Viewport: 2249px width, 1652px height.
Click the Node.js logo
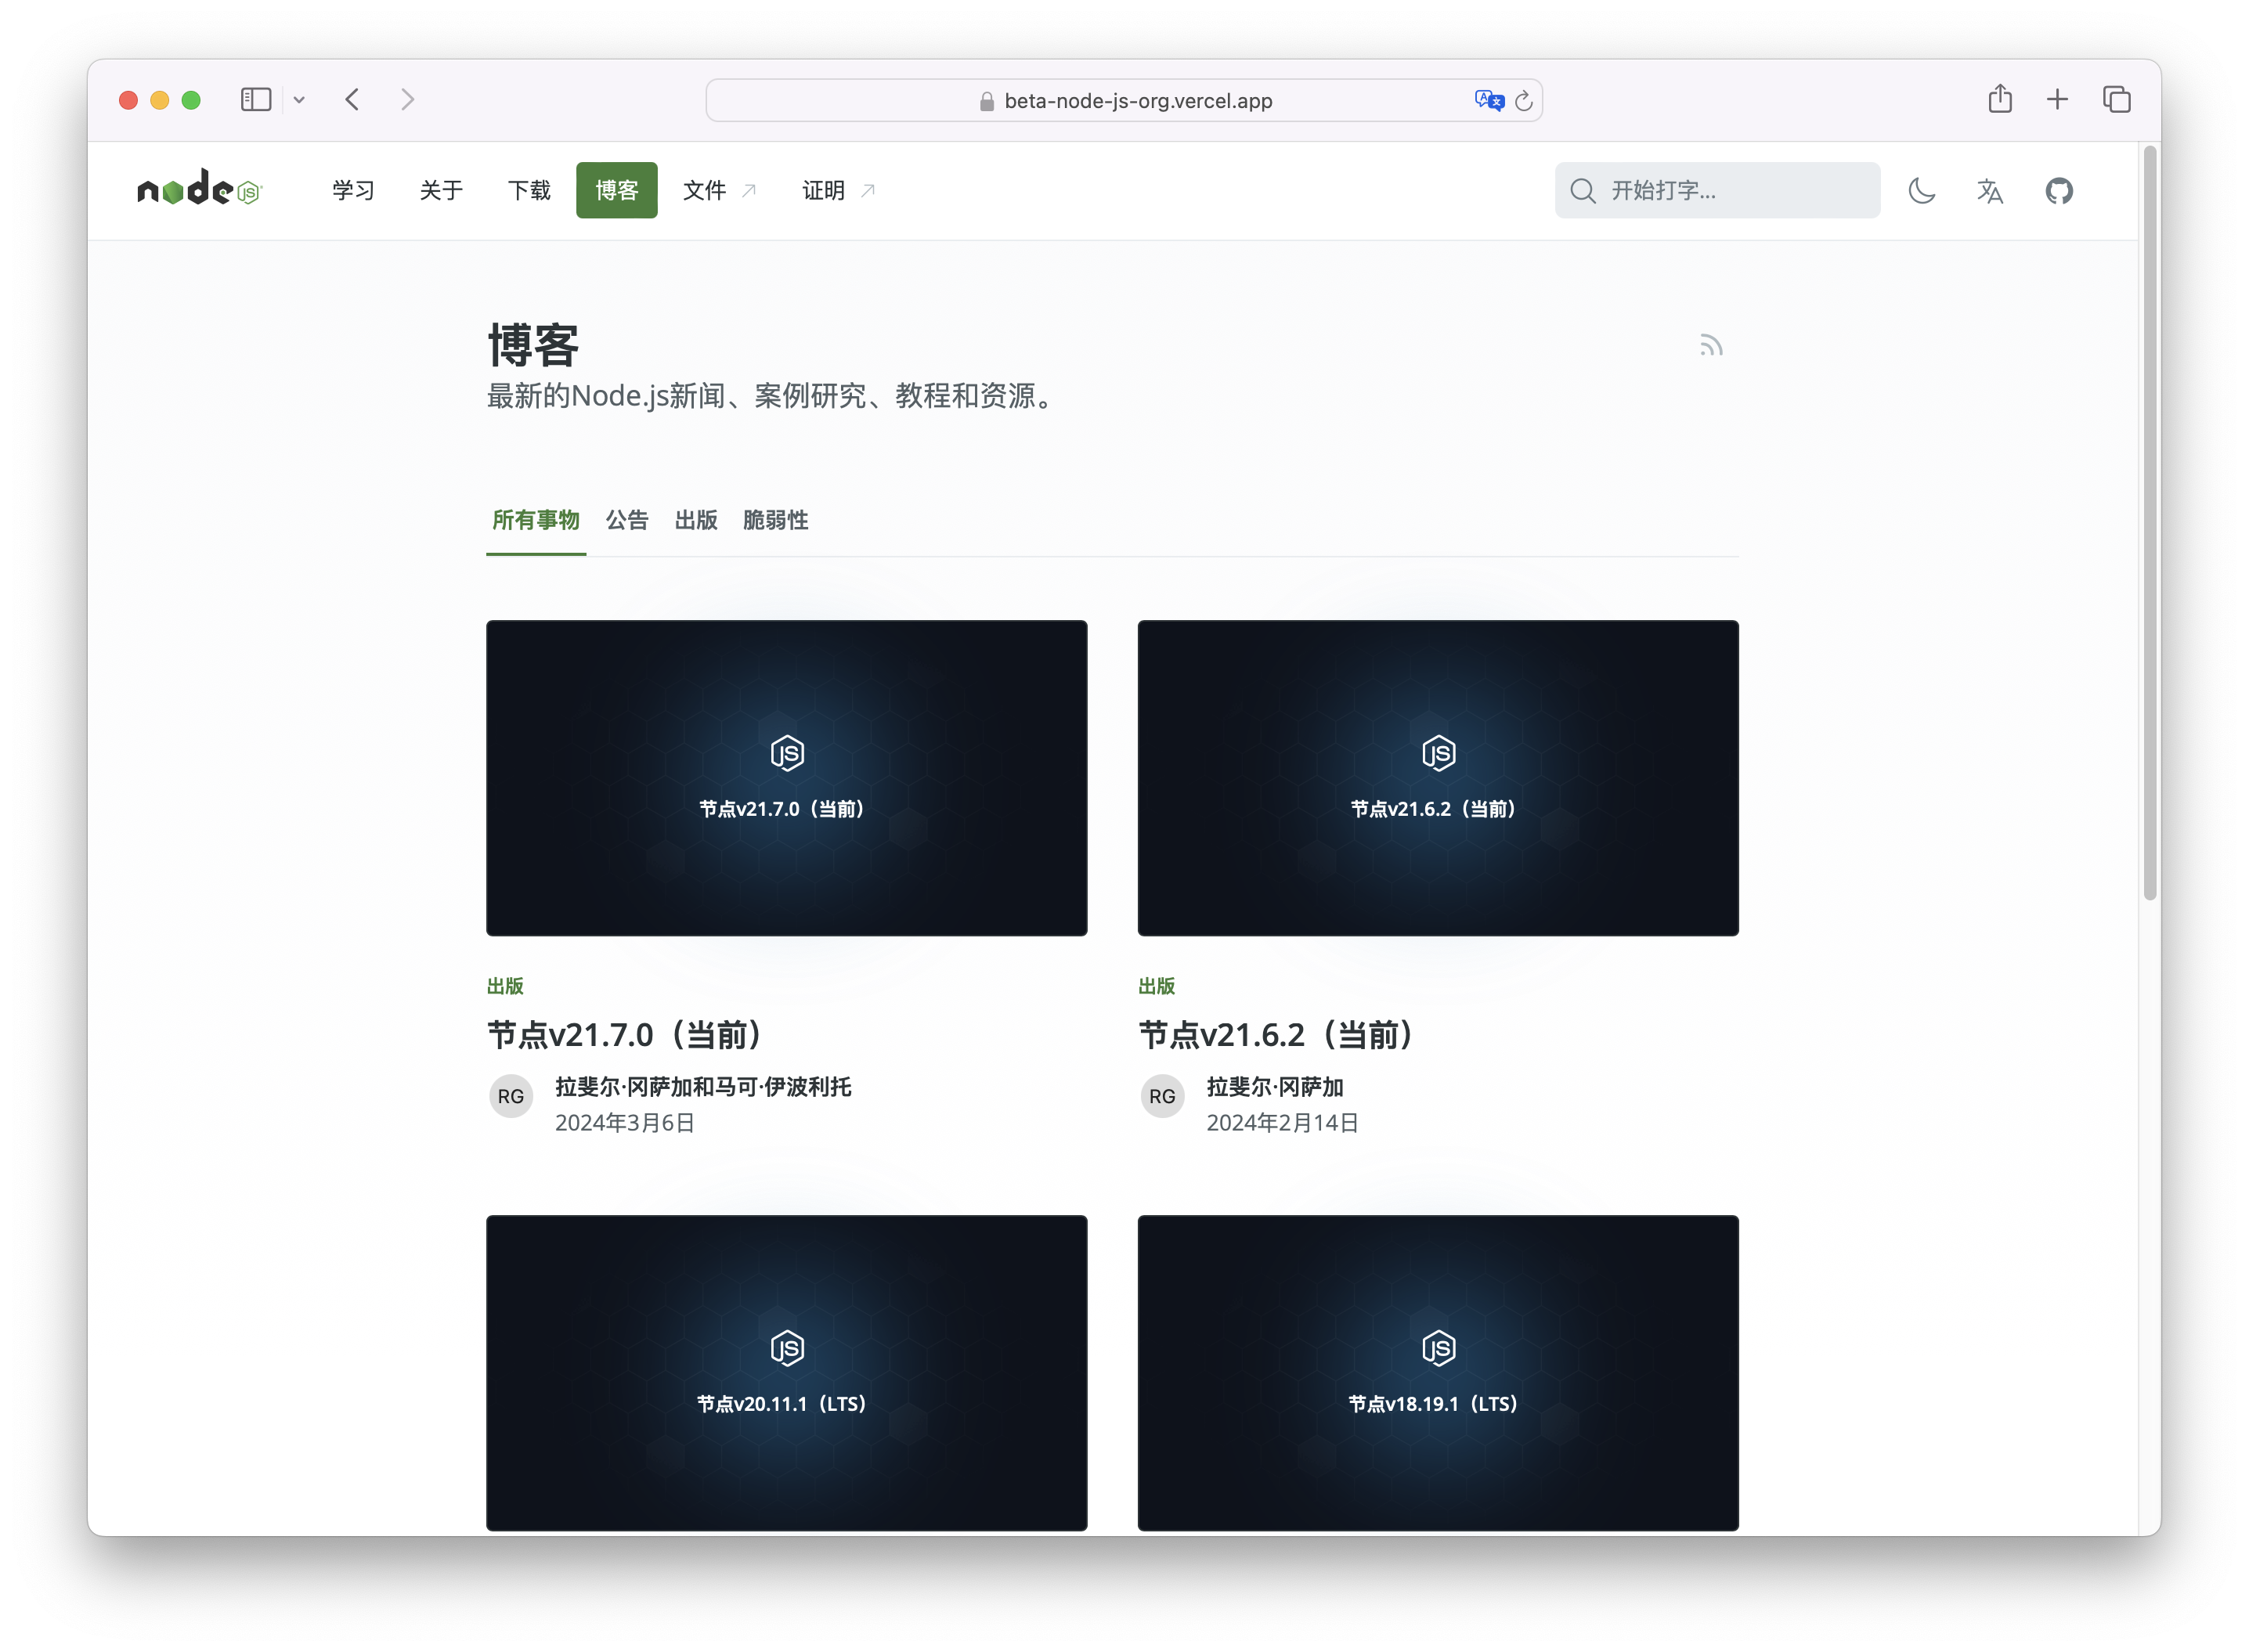pos(199,188)
